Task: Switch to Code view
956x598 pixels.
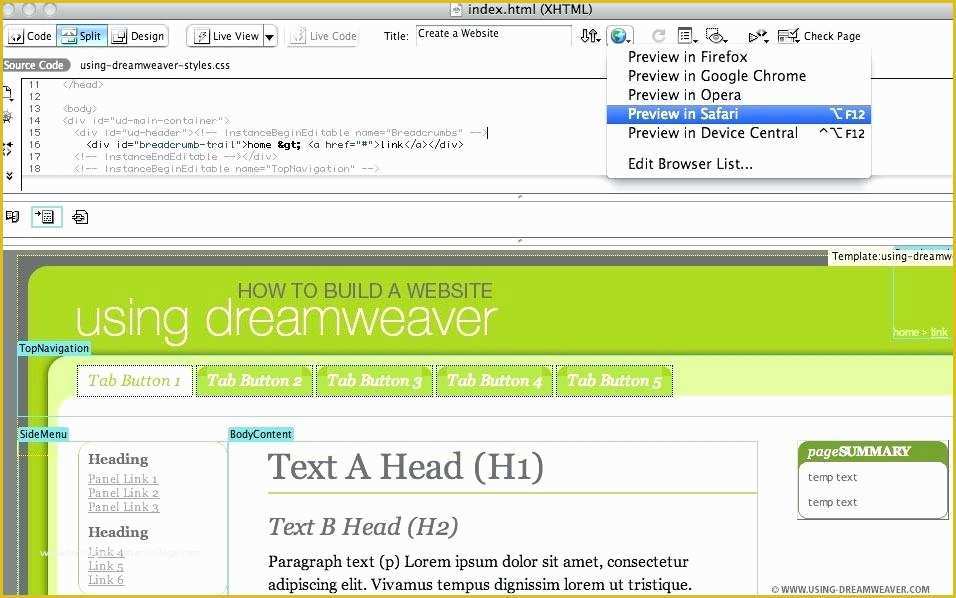Action: 30,36
